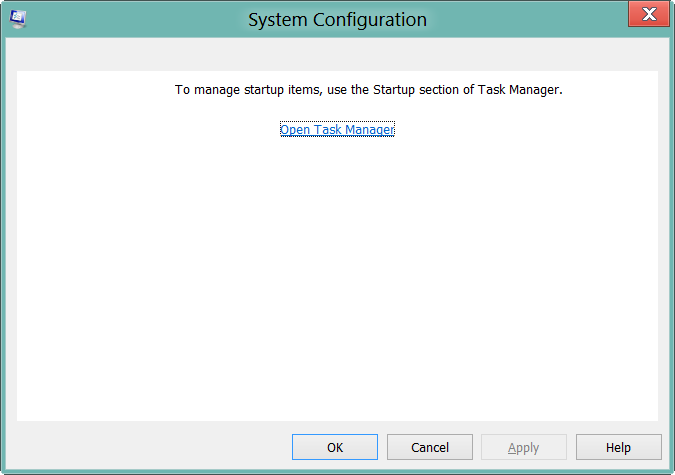Open Task Manager via the link
This screenshot has height=475, width=675.
click(337, 130)
